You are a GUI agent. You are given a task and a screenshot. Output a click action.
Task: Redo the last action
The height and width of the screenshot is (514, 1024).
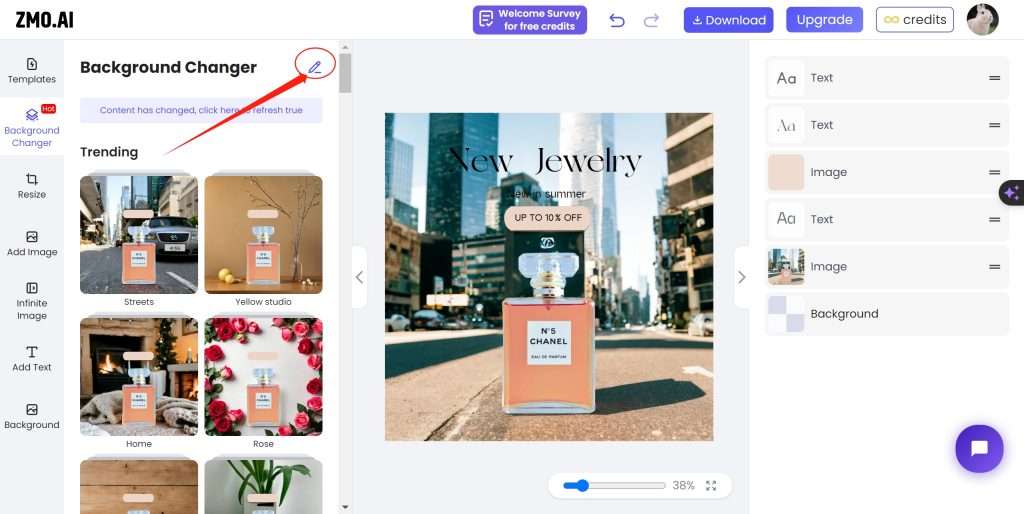tap(651, 20)
